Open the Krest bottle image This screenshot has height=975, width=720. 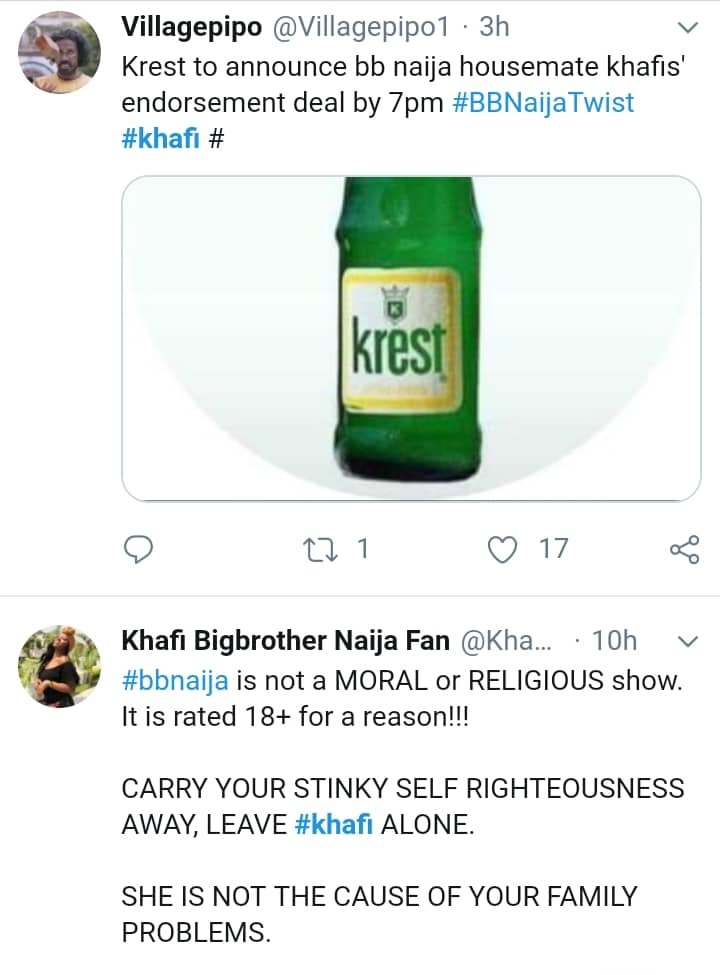point(411,338)
